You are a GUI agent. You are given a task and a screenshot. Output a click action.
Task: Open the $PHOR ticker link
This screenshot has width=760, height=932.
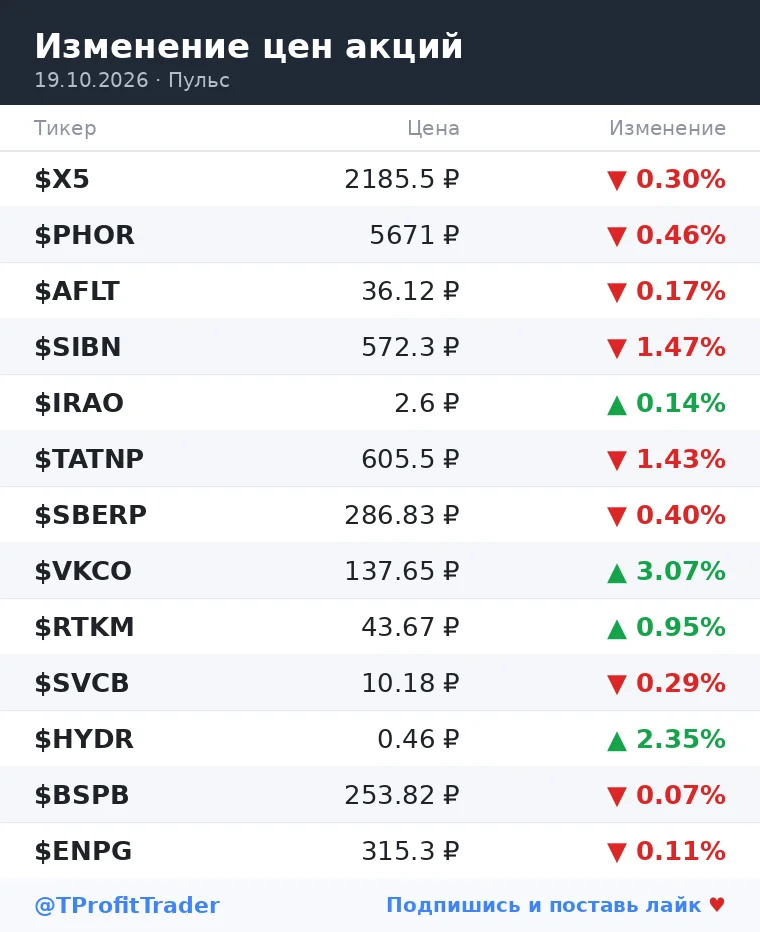click(84, 235)
